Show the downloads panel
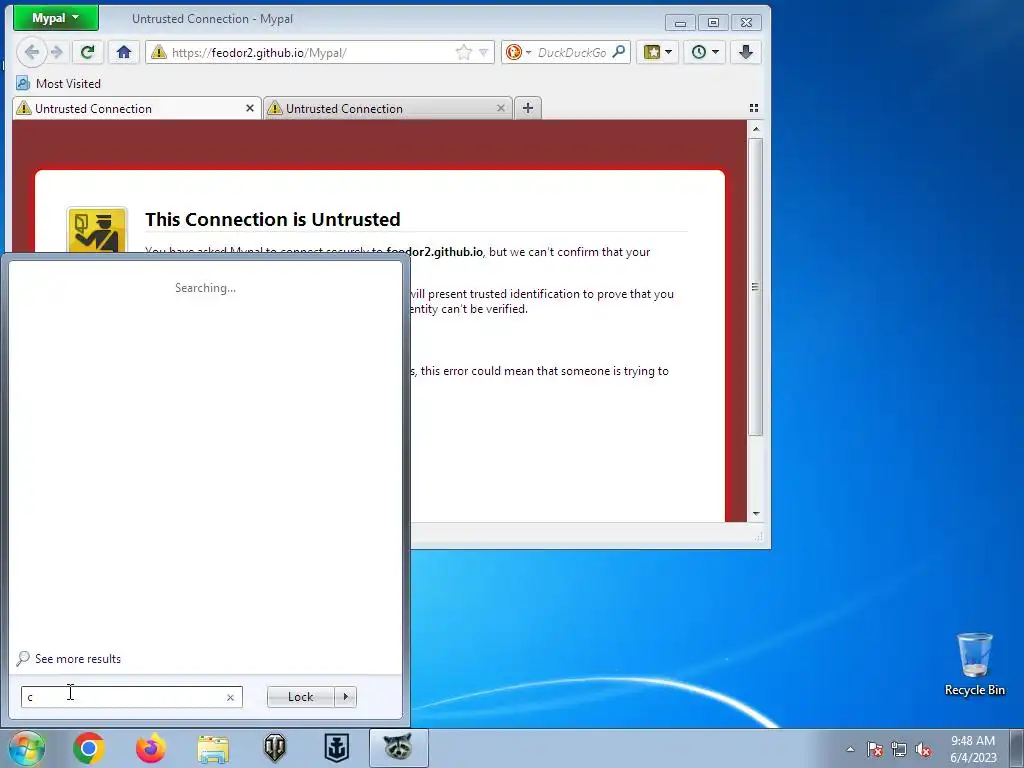The height and width of the screenshot is (768, 1024). [746, 52]
